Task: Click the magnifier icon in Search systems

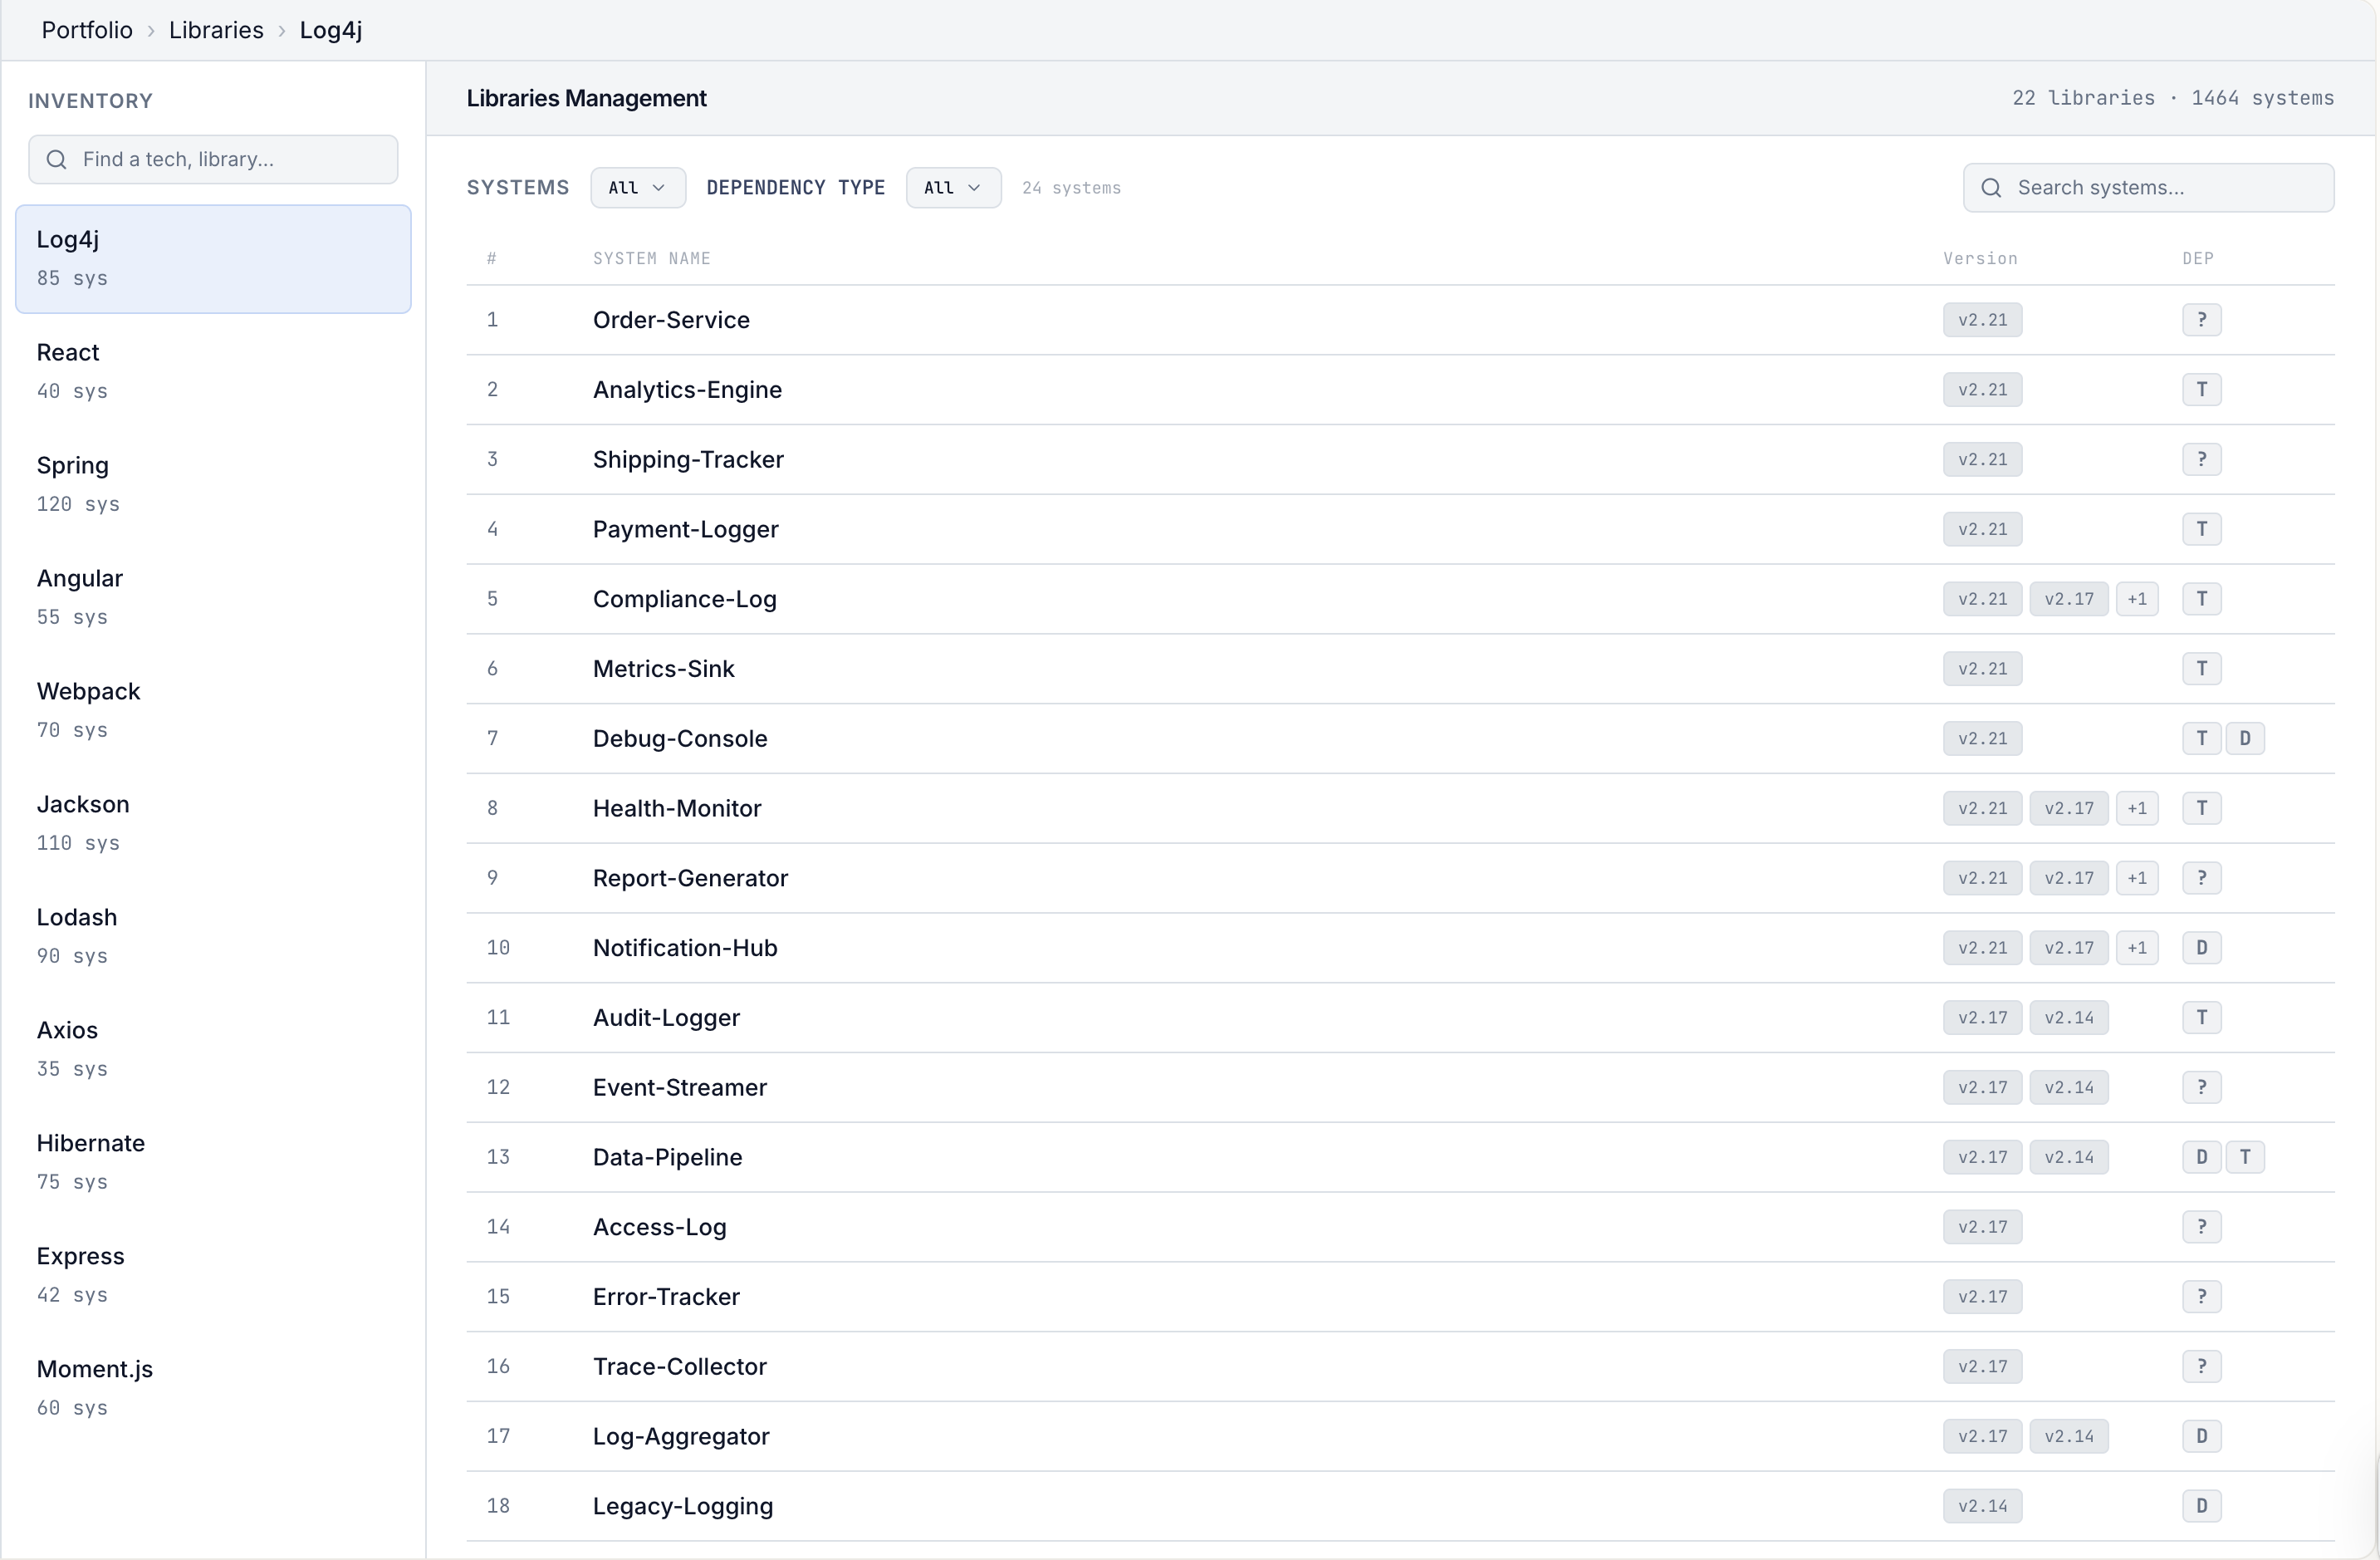Action: point(1991,188)
